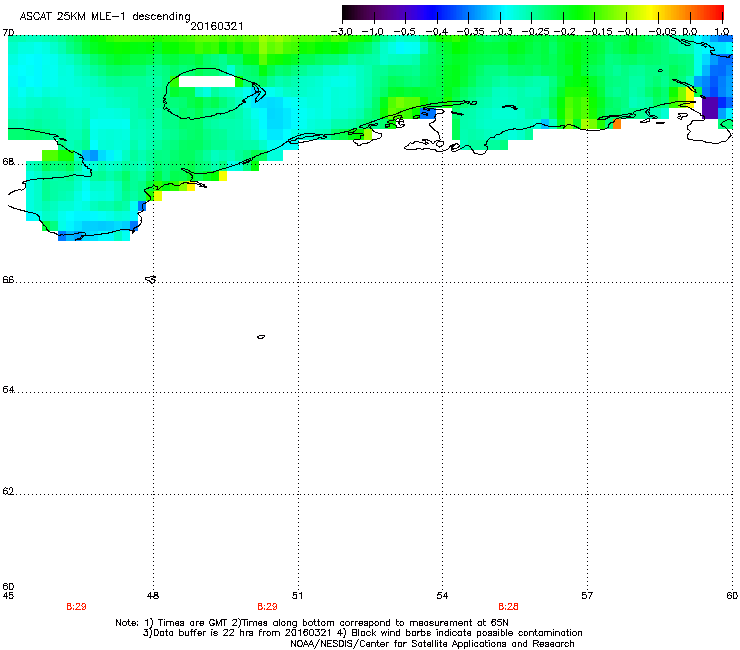Click the latitude '68' axis label
The image size is (740, 650).
[x=8, y=162]
